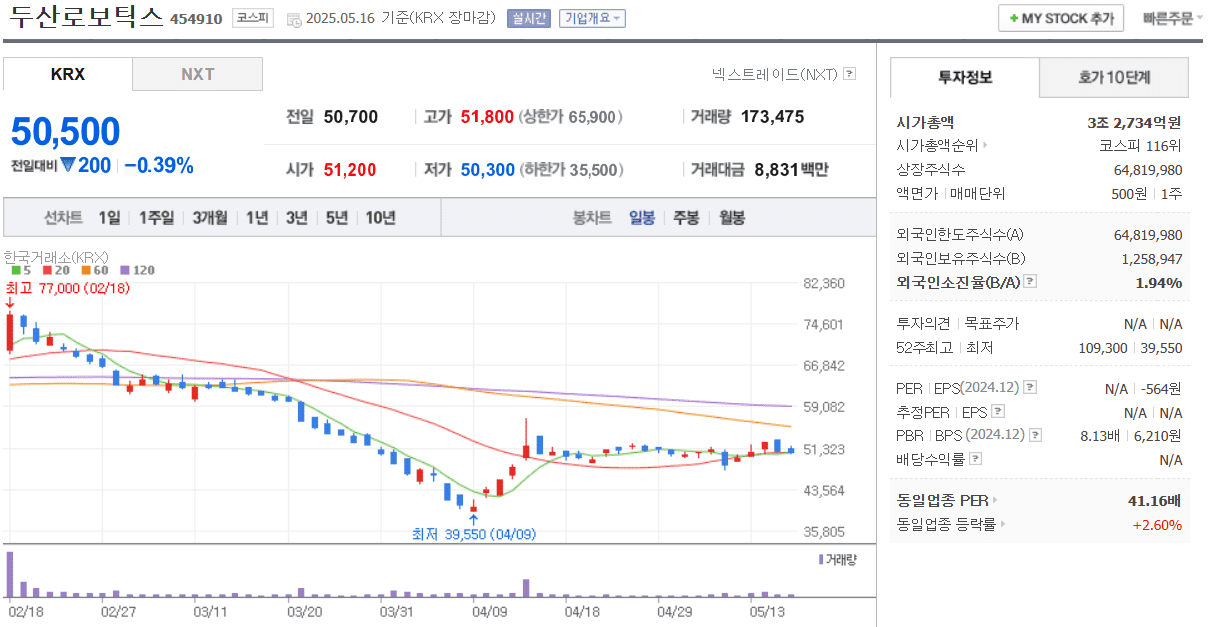1210x627 pixels.
Task: Click the purple 거래량 volume legend marker
Action: (x=822, y=559)
